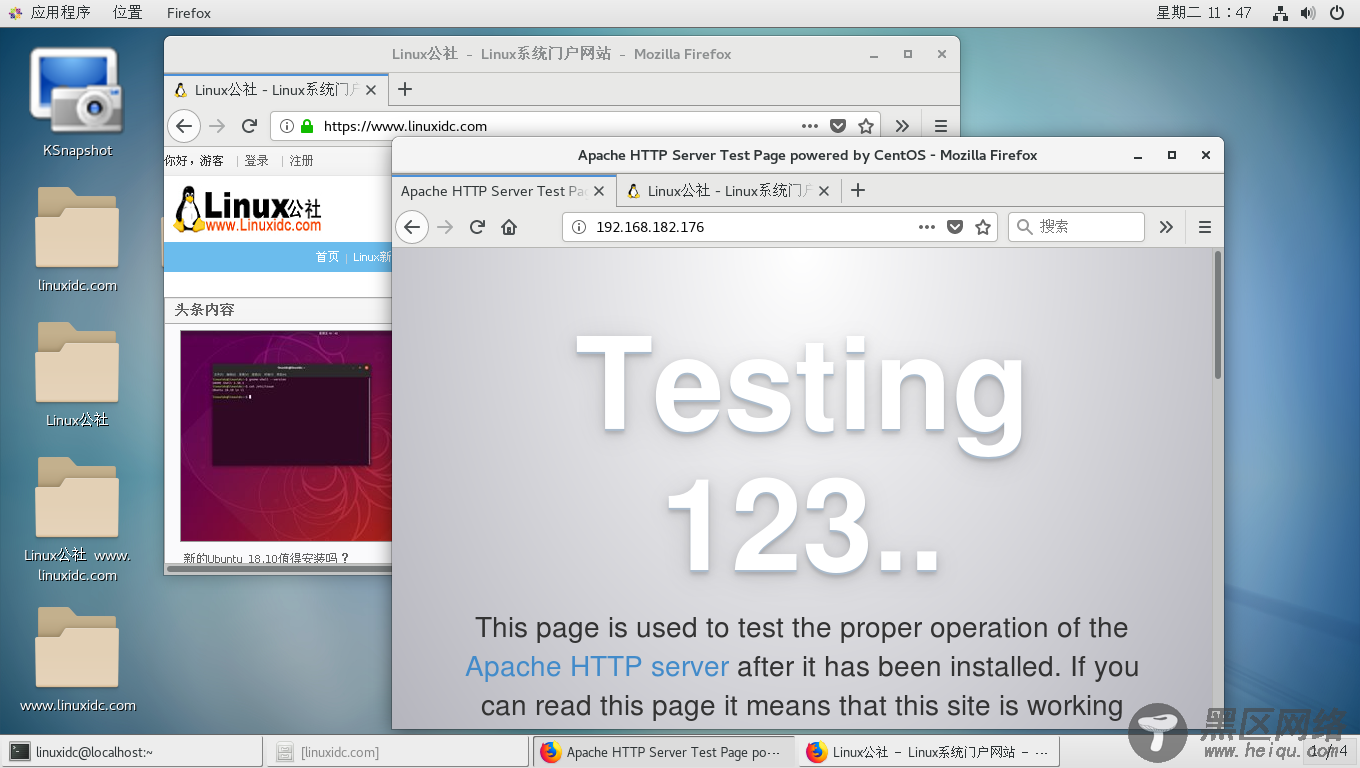
Task: Switch to the Apache HTTP Server Test Page taskbar item
Action: 663,752
